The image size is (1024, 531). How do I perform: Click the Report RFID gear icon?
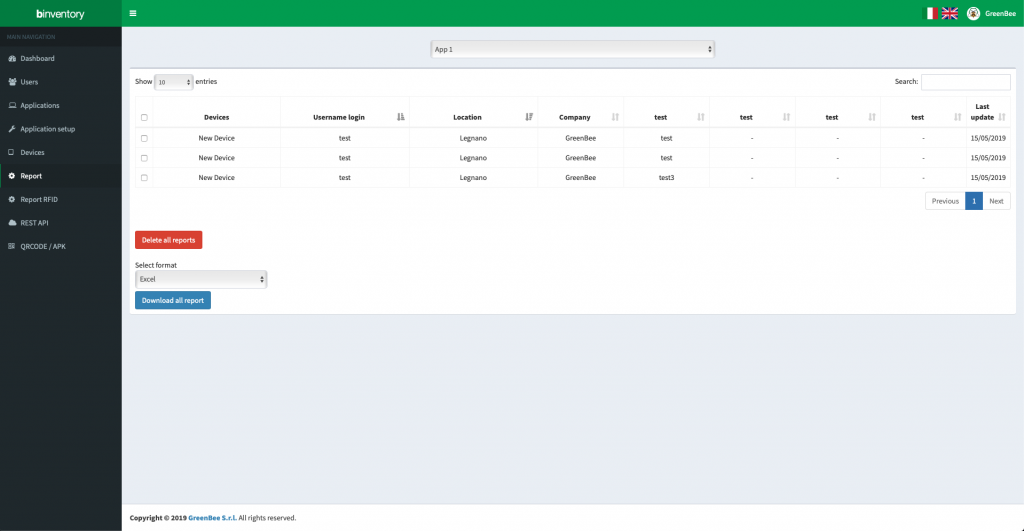[x=12, y=199]
